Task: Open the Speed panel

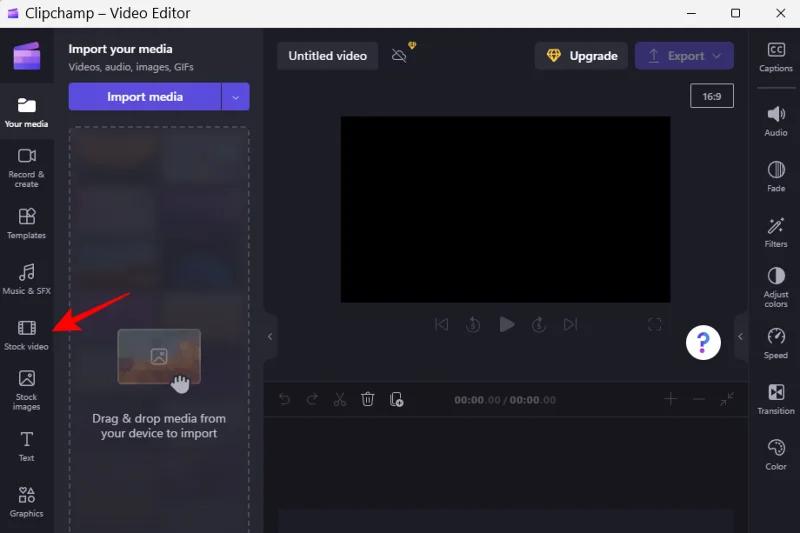Action: click(776, 343)
